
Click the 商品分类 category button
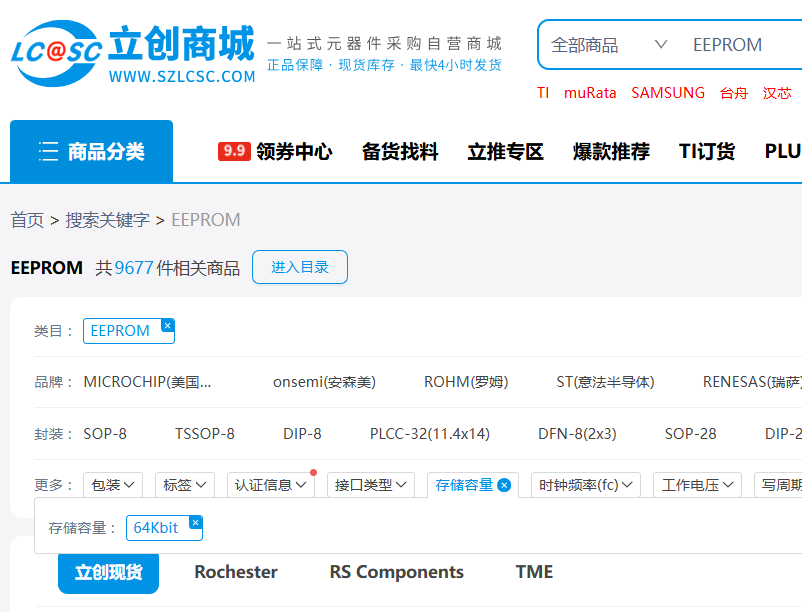[92, 151]
